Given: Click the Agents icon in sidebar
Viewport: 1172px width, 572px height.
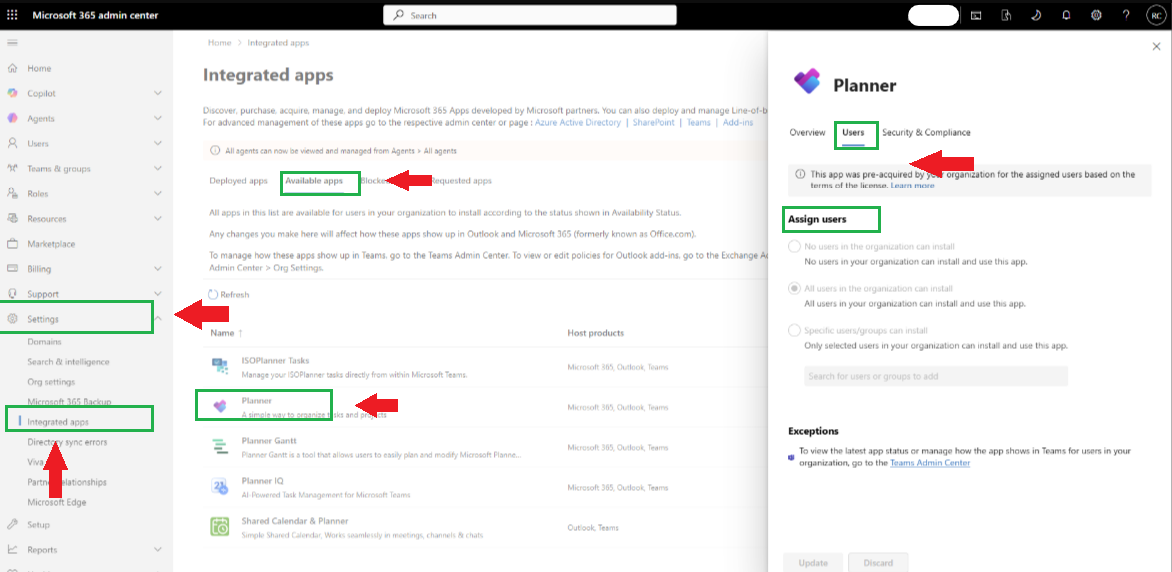Looking at the screenshot, I should point(12,118).
